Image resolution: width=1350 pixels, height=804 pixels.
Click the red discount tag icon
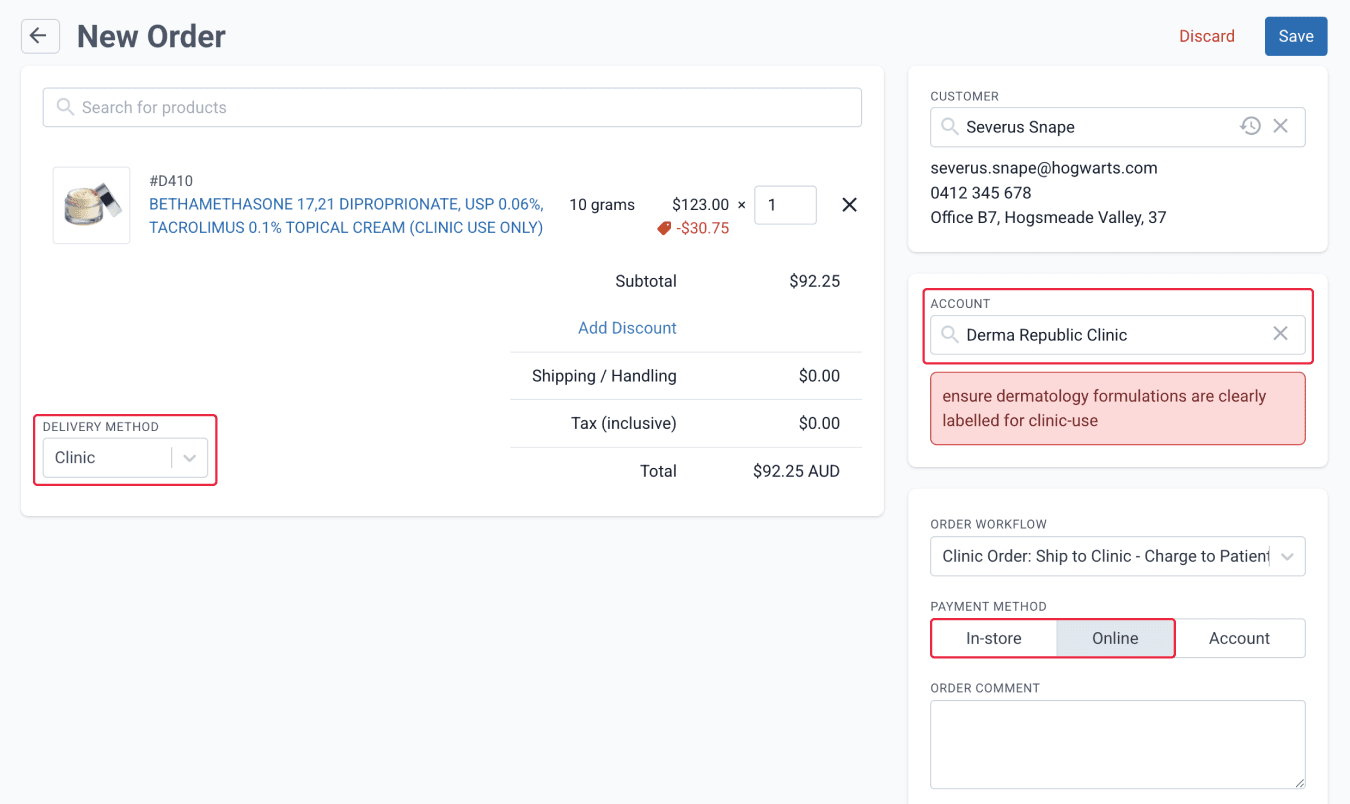point(664,228)
